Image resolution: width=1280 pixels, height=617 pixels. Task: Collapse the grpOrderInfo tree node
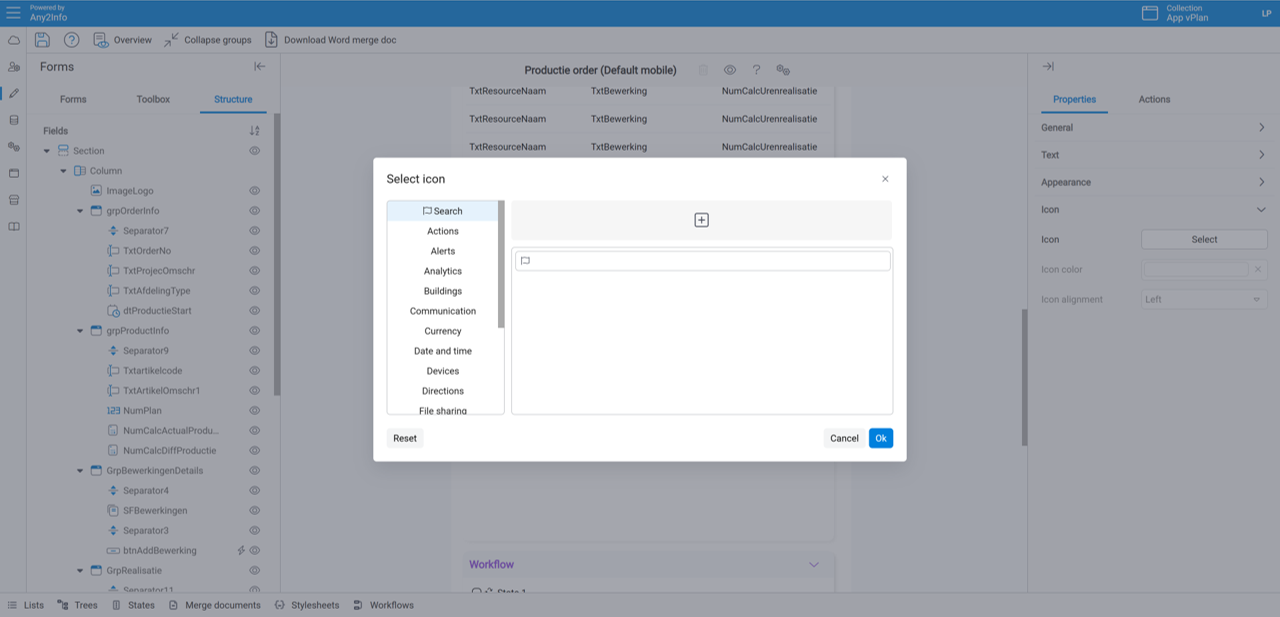(81, 211)
